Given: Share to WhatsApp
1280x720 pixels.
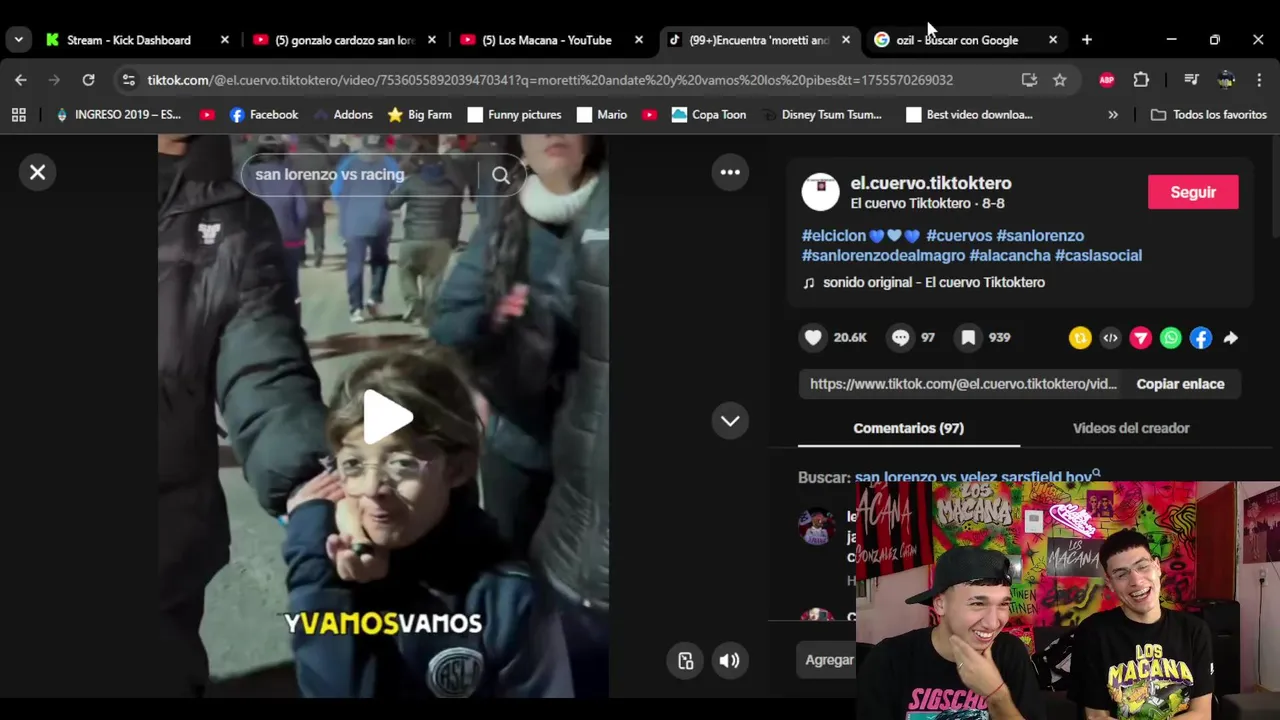Looking at the screenshot, I should point(1170,338).
